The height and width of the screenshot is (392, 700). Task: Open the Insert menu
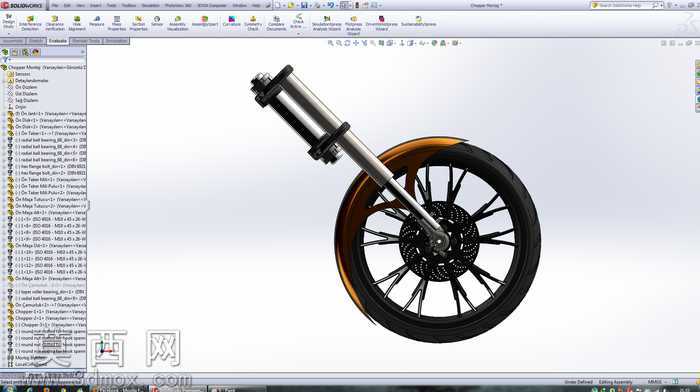click(x=96, y=5)
